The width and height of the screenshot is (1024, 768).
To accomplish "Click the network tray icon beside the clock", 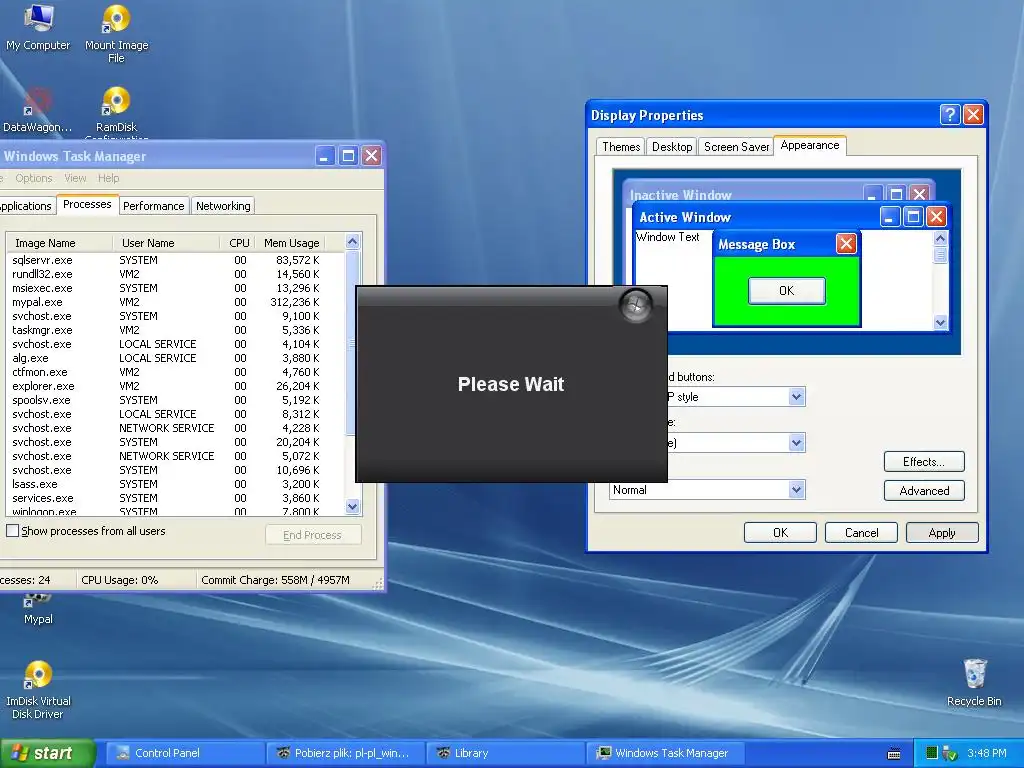I will click(x=950, y=754).
